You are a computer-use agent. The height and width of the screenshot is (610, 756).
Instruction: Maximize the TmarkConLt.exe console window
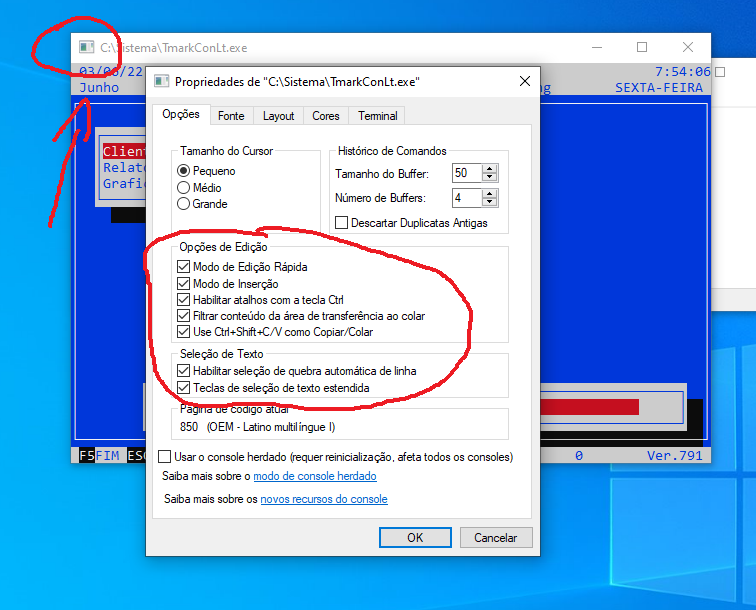click(x=642, y=47)
